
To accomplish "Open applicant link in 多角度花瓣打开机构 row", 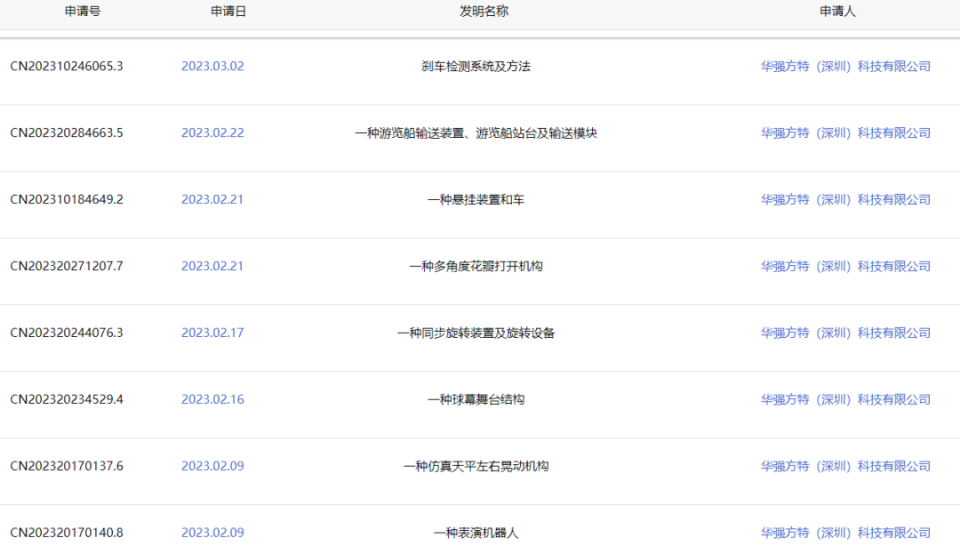I will tap(846, 266).
